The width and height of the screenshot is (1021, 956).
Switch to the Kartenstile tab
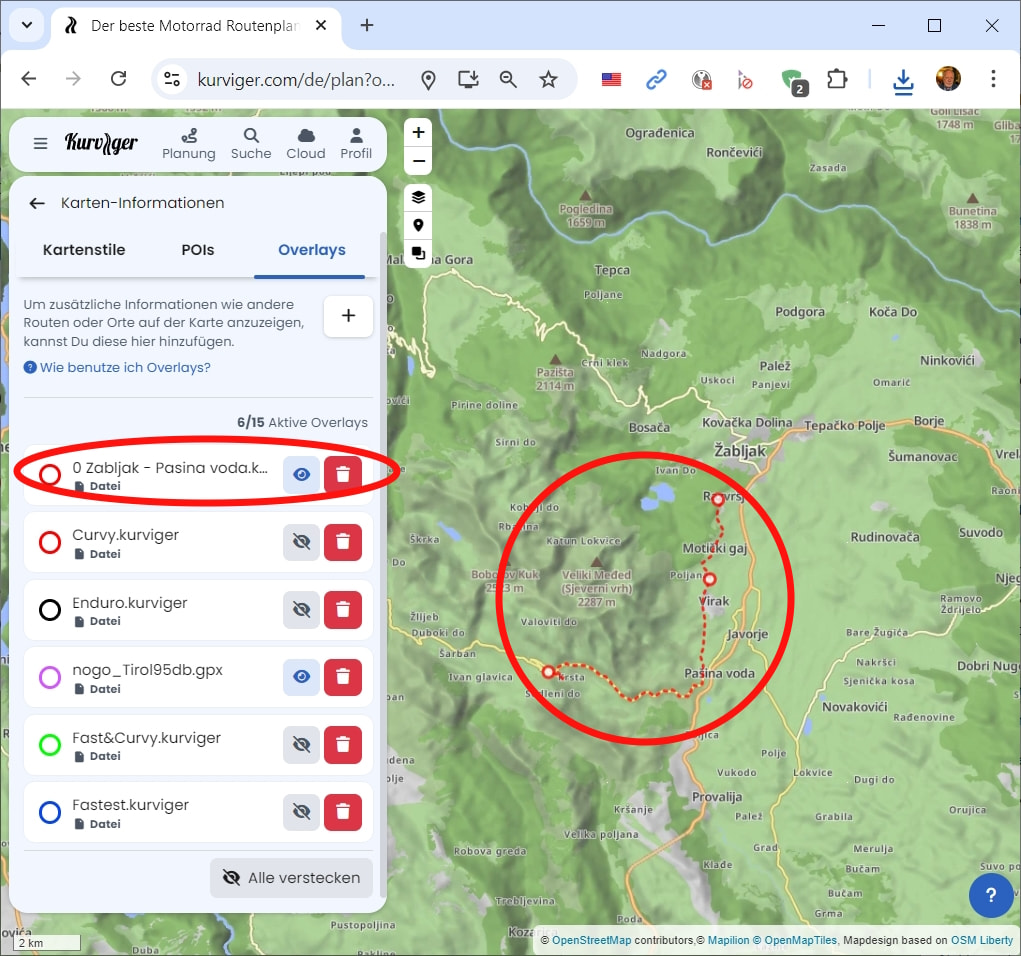[x=84, y=250]
